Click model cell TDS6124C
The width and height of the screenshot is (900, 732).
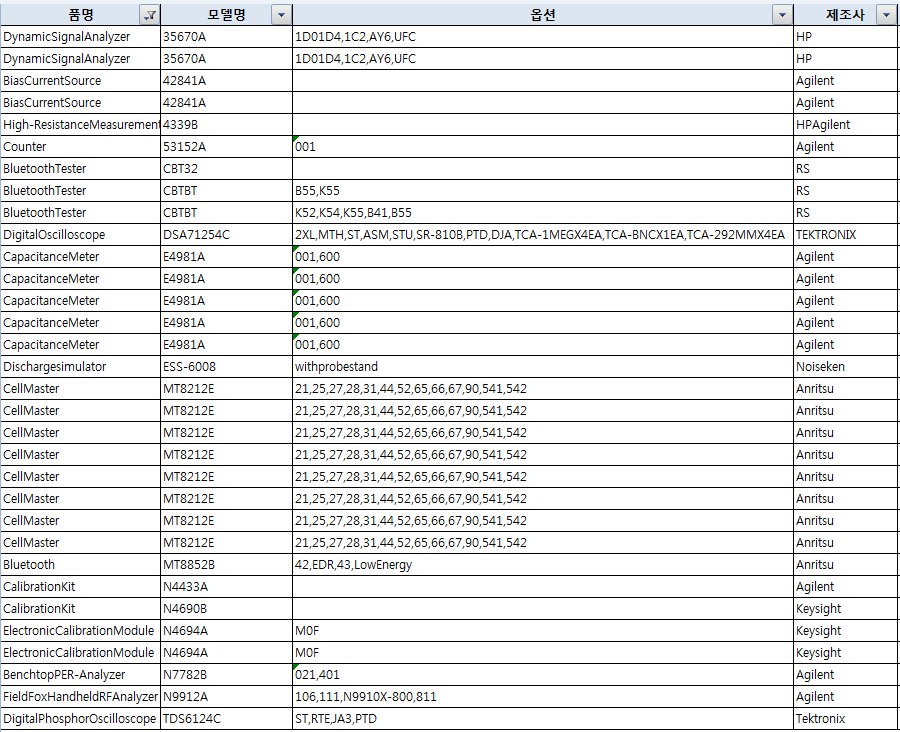[x=225, y=719]
